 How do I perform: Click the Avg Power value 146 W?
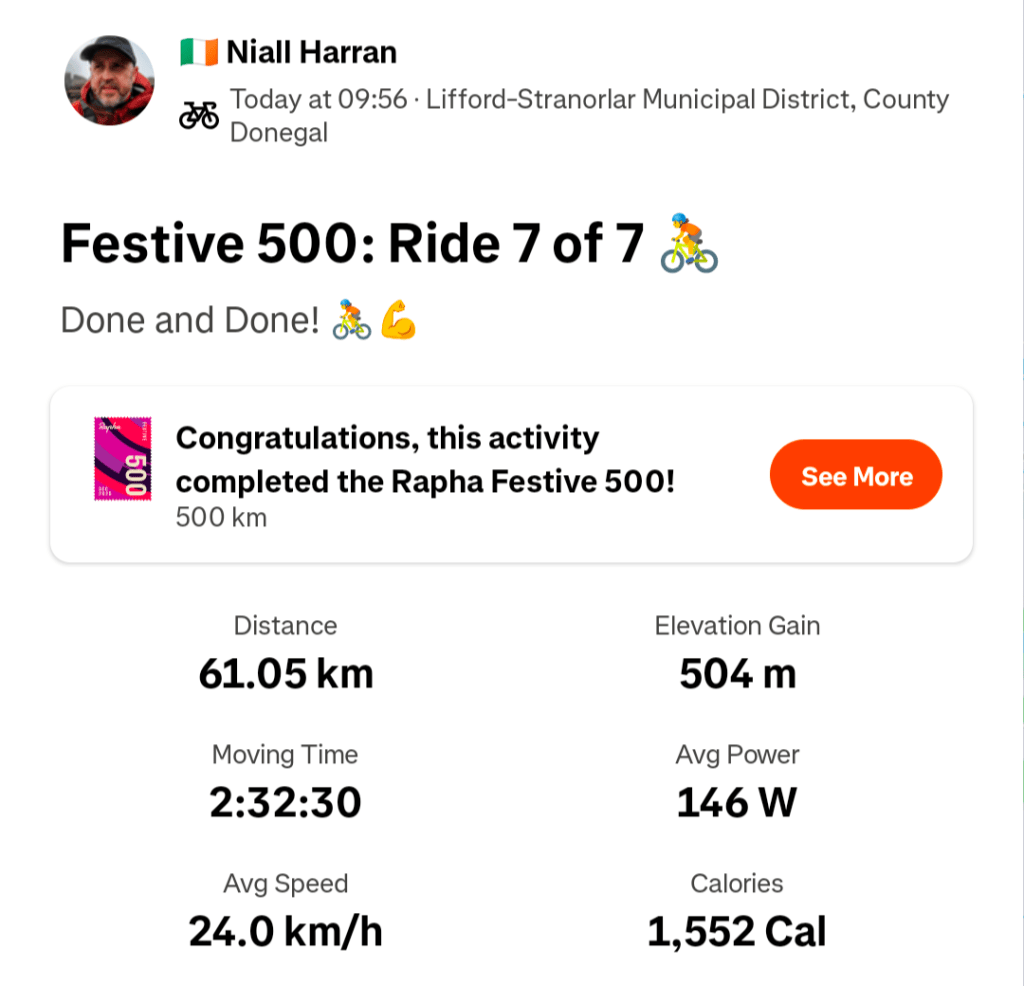pyautogui.click(x=737, y=802)
